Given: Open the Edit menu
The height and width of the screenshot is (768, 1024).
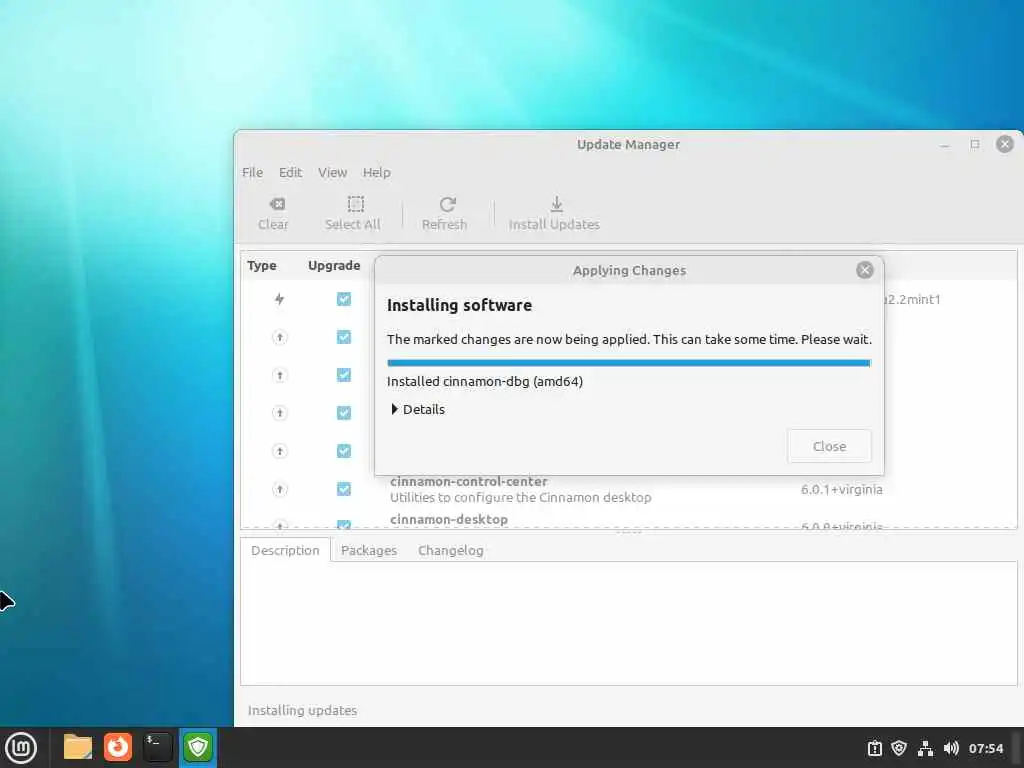Looking at the screenshot, I should coord(290,172).
